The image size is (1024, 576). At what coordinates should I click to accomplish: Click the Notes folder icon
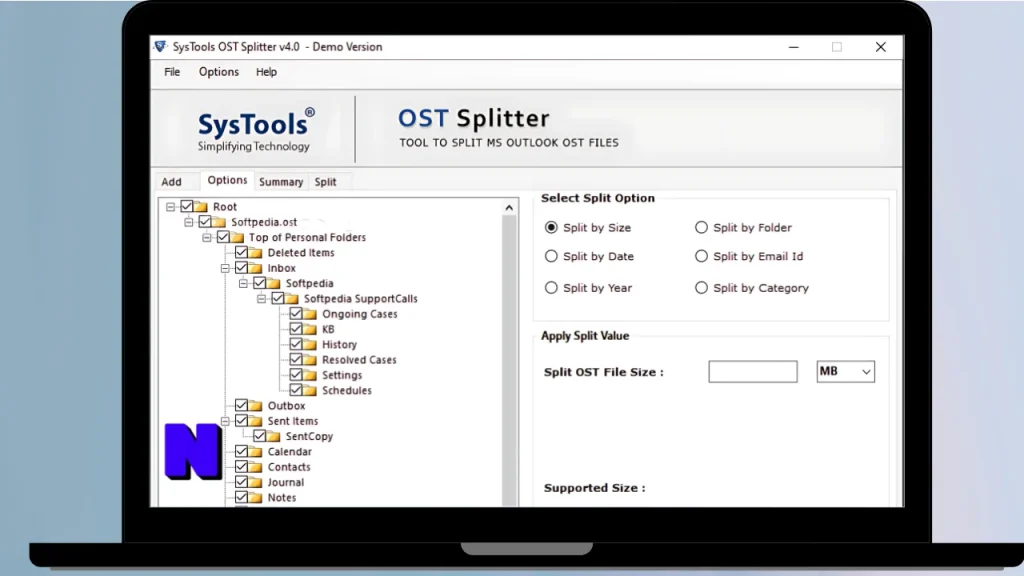[255, 498]
